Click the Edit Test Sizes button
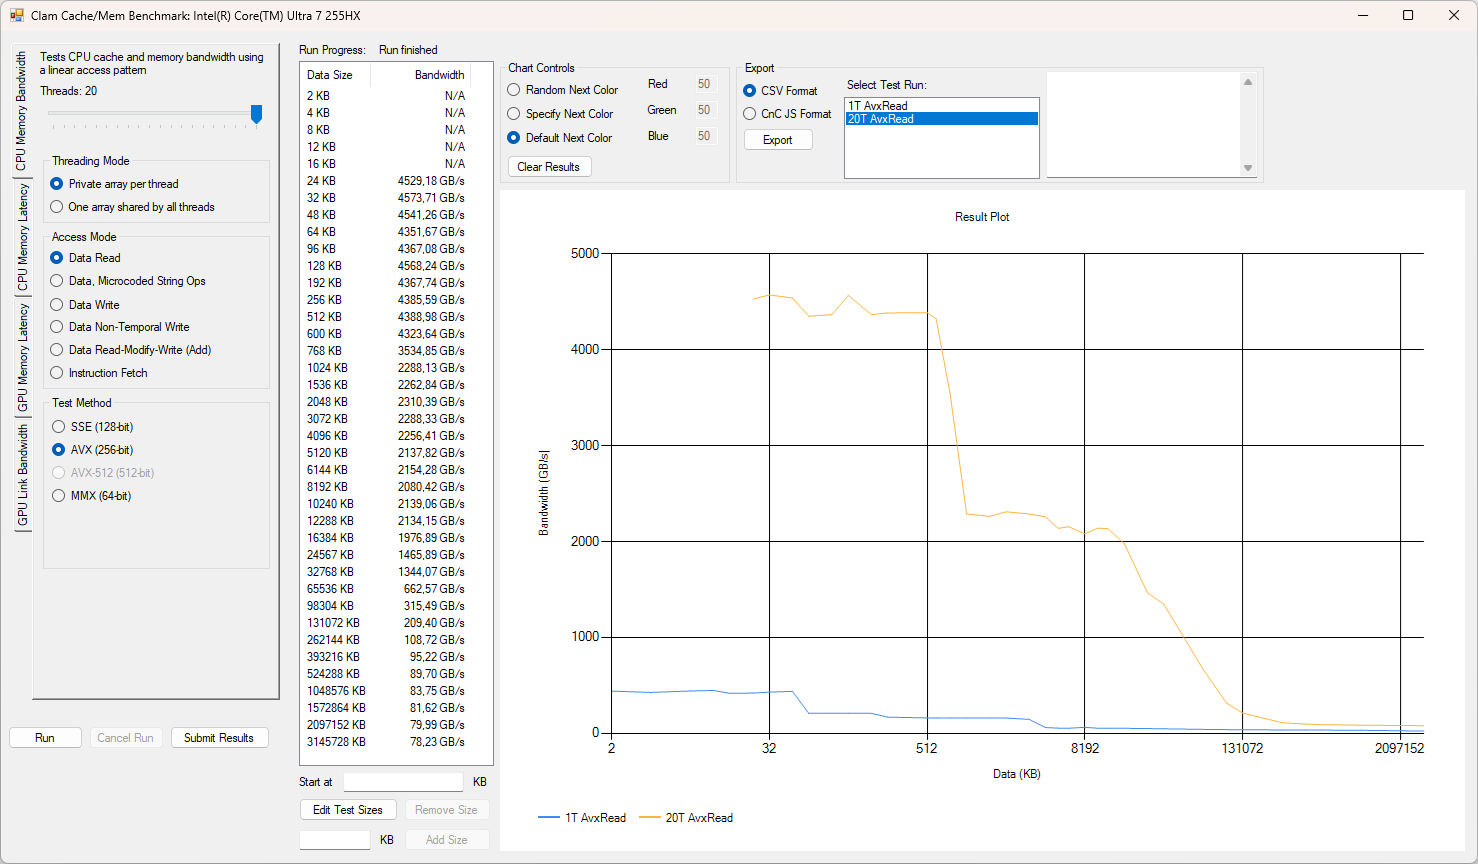This screenshot has width=1478, height=864. pyautogui.click(x=347, y=810)
